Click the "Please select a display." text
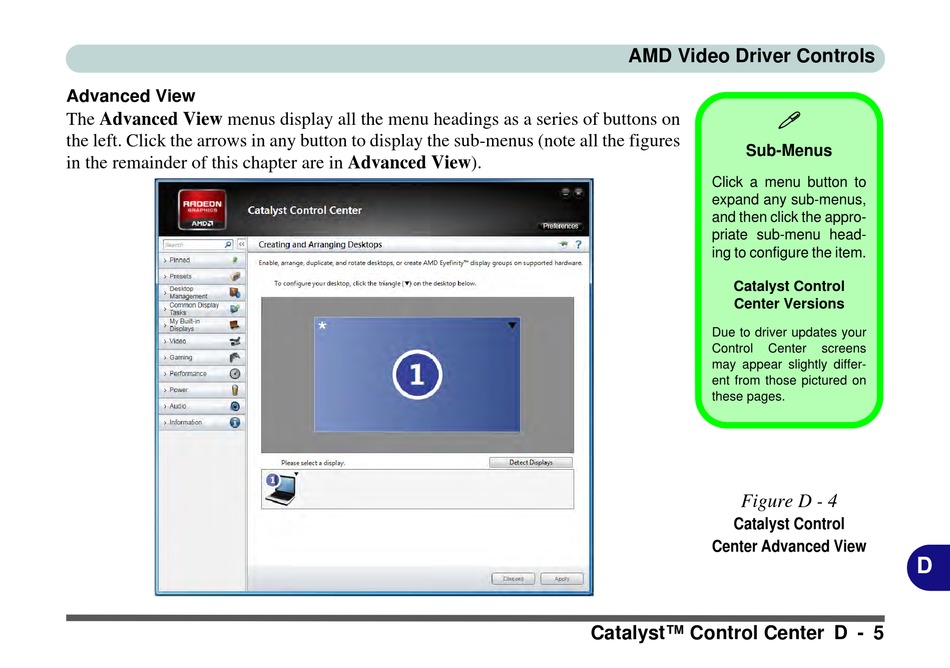950x668 pixels. (313, 463)
